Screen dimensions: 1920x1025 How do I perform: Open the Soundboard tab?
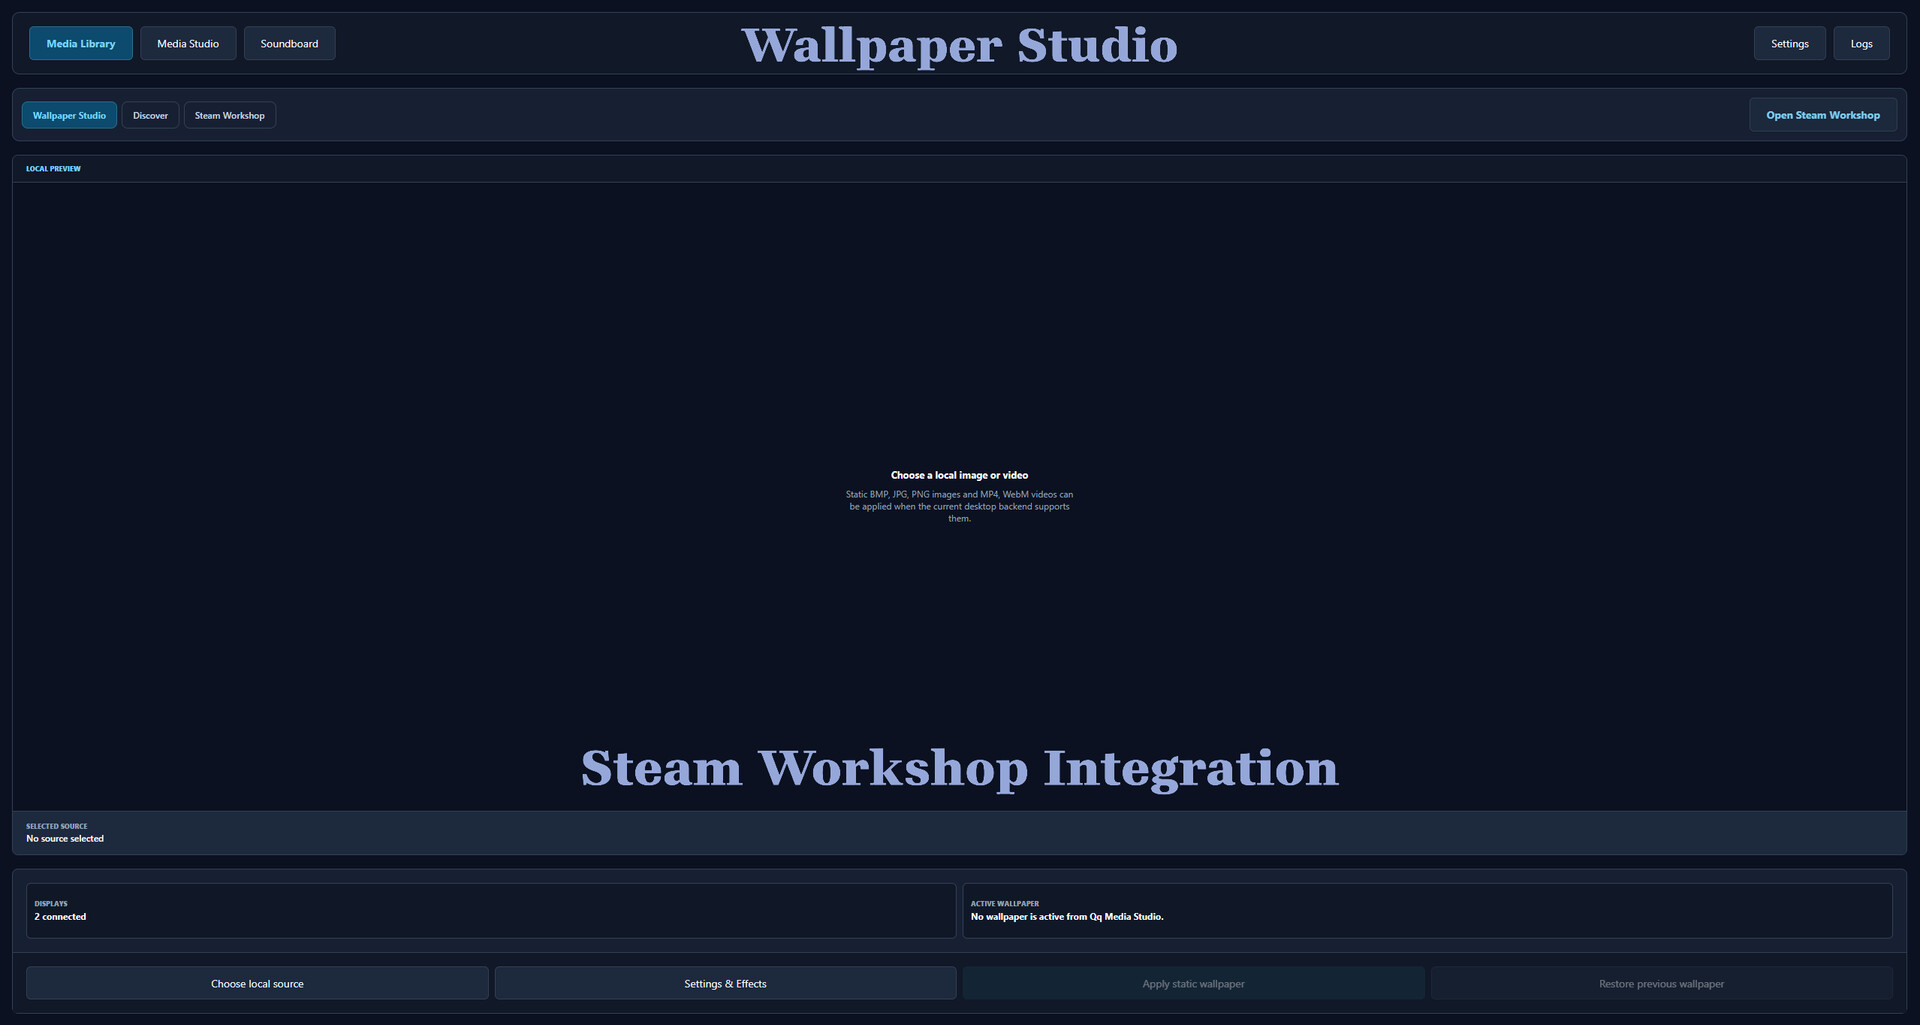pos(290,44)
